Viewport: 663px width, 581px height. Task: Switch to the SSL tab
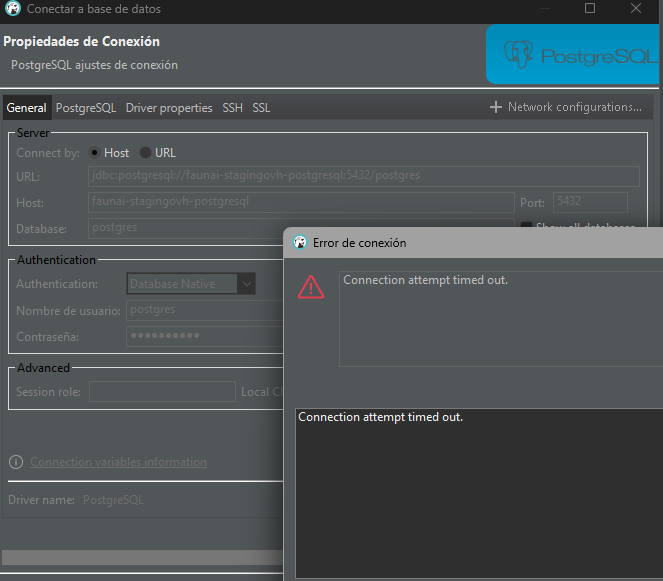[x=261, y=107]
